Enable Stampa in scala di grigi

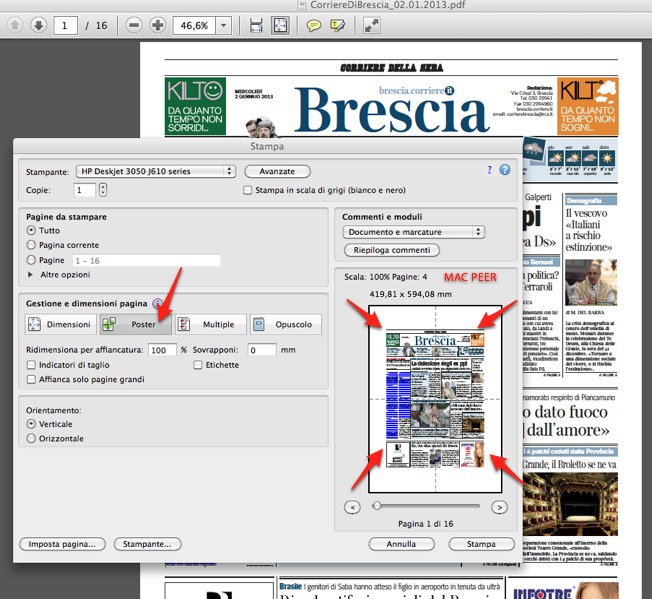point(247,190)
